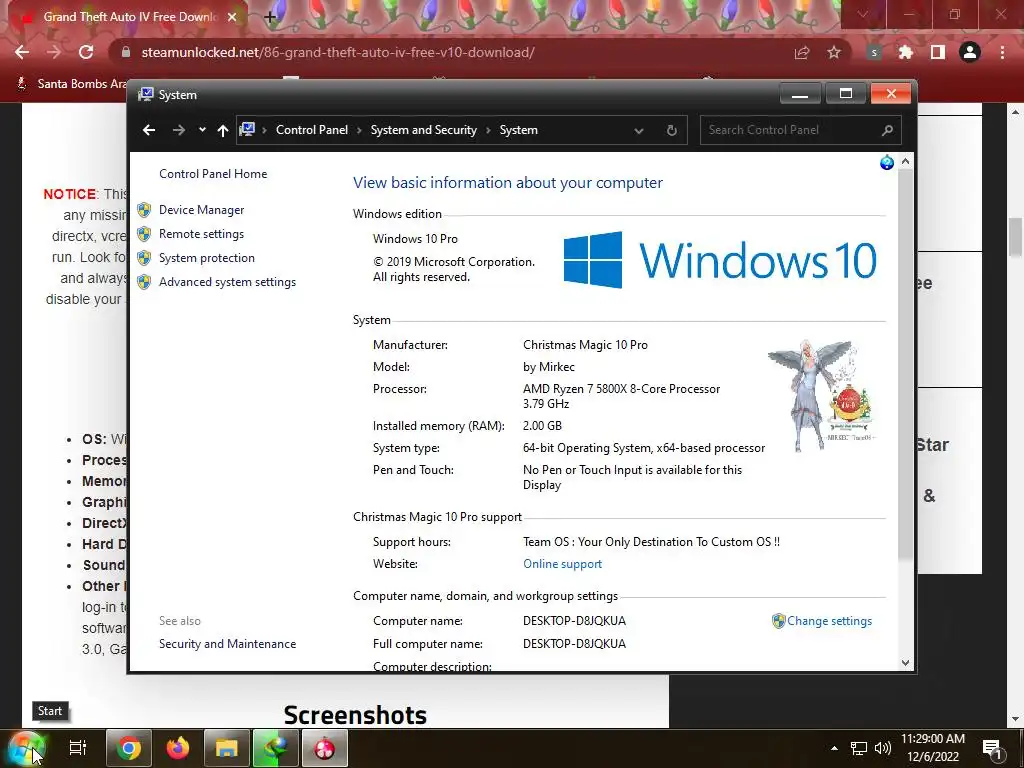Go back in the System window
The image size is (1024, 768).
coord(149,130)
